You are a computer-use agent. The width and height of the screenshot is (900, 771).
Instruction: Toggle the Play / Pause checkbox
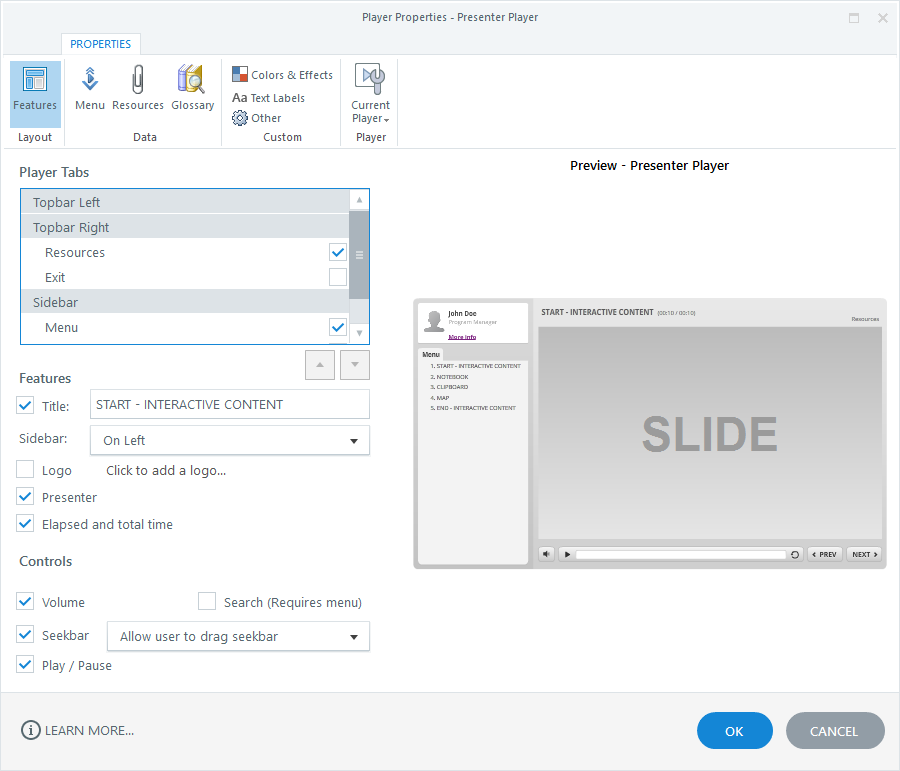pyautogui.click(x=25, y=665)
